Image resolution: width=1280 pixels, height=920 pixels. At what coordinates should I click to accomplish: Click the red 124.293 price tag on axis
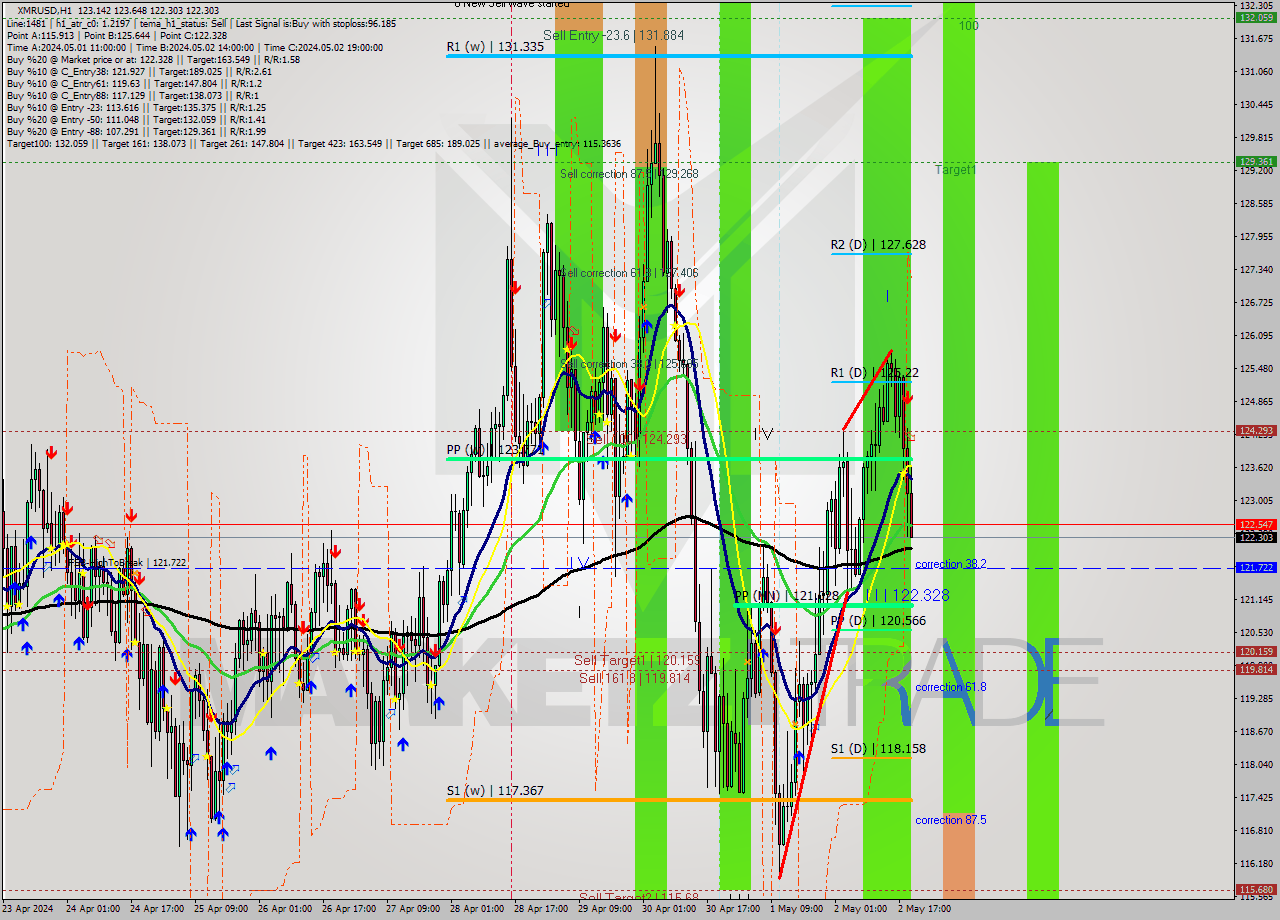pyautogui.click(x=1255, y=431)
